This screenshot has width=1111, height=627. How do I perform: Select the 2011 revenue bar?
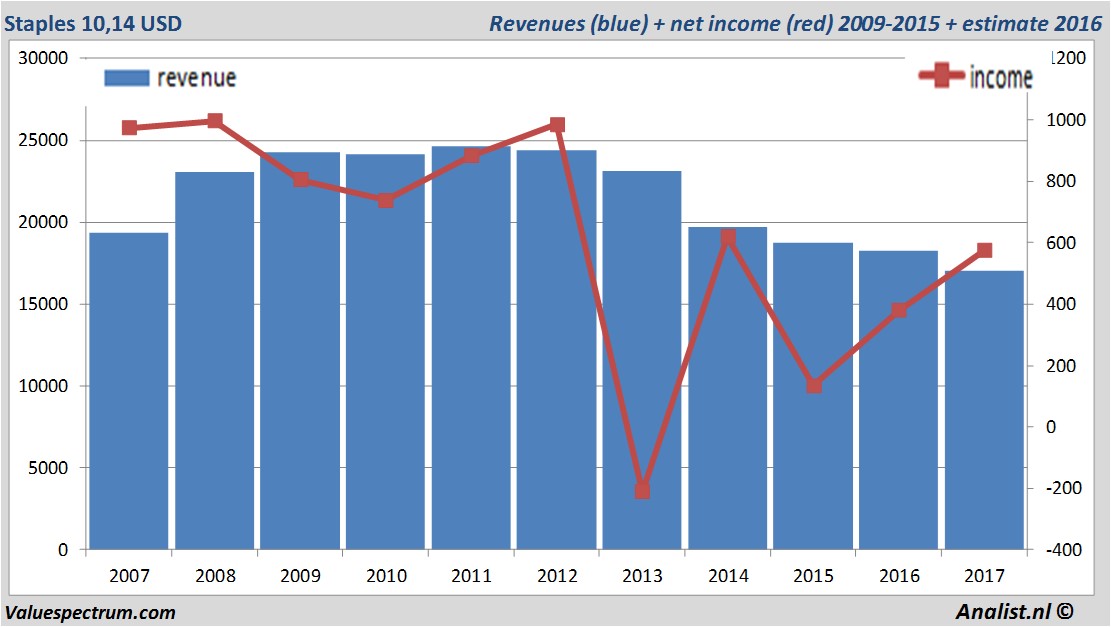pyautogui.click(x=471, y=348)
